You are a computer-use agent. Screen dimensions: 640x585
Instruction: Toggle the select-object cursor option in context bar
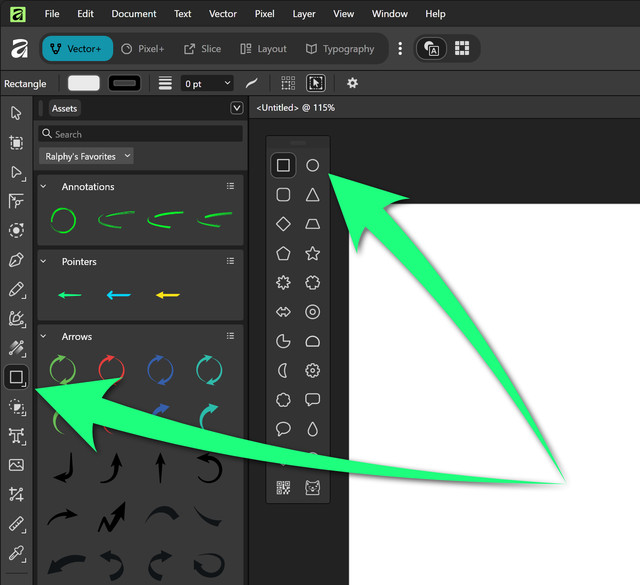coord(316,84)
